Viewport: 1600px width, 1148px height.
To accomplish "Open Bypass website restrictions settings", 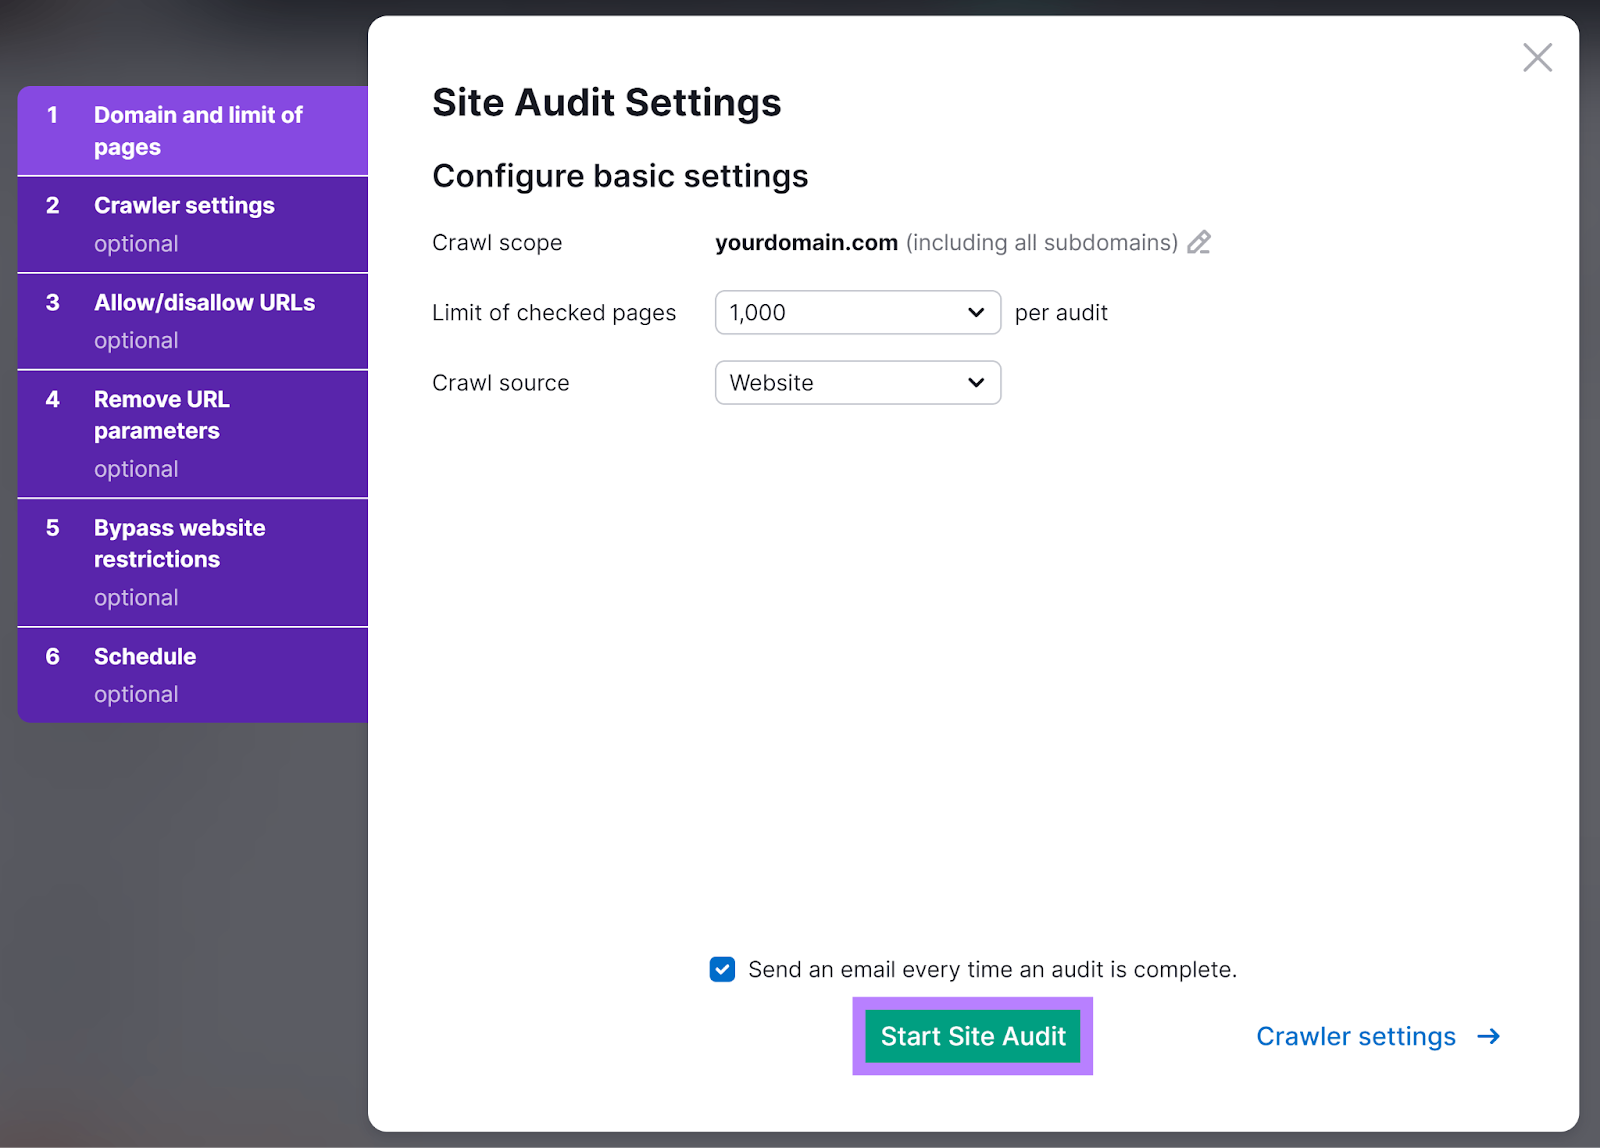I will coord(192,561).
